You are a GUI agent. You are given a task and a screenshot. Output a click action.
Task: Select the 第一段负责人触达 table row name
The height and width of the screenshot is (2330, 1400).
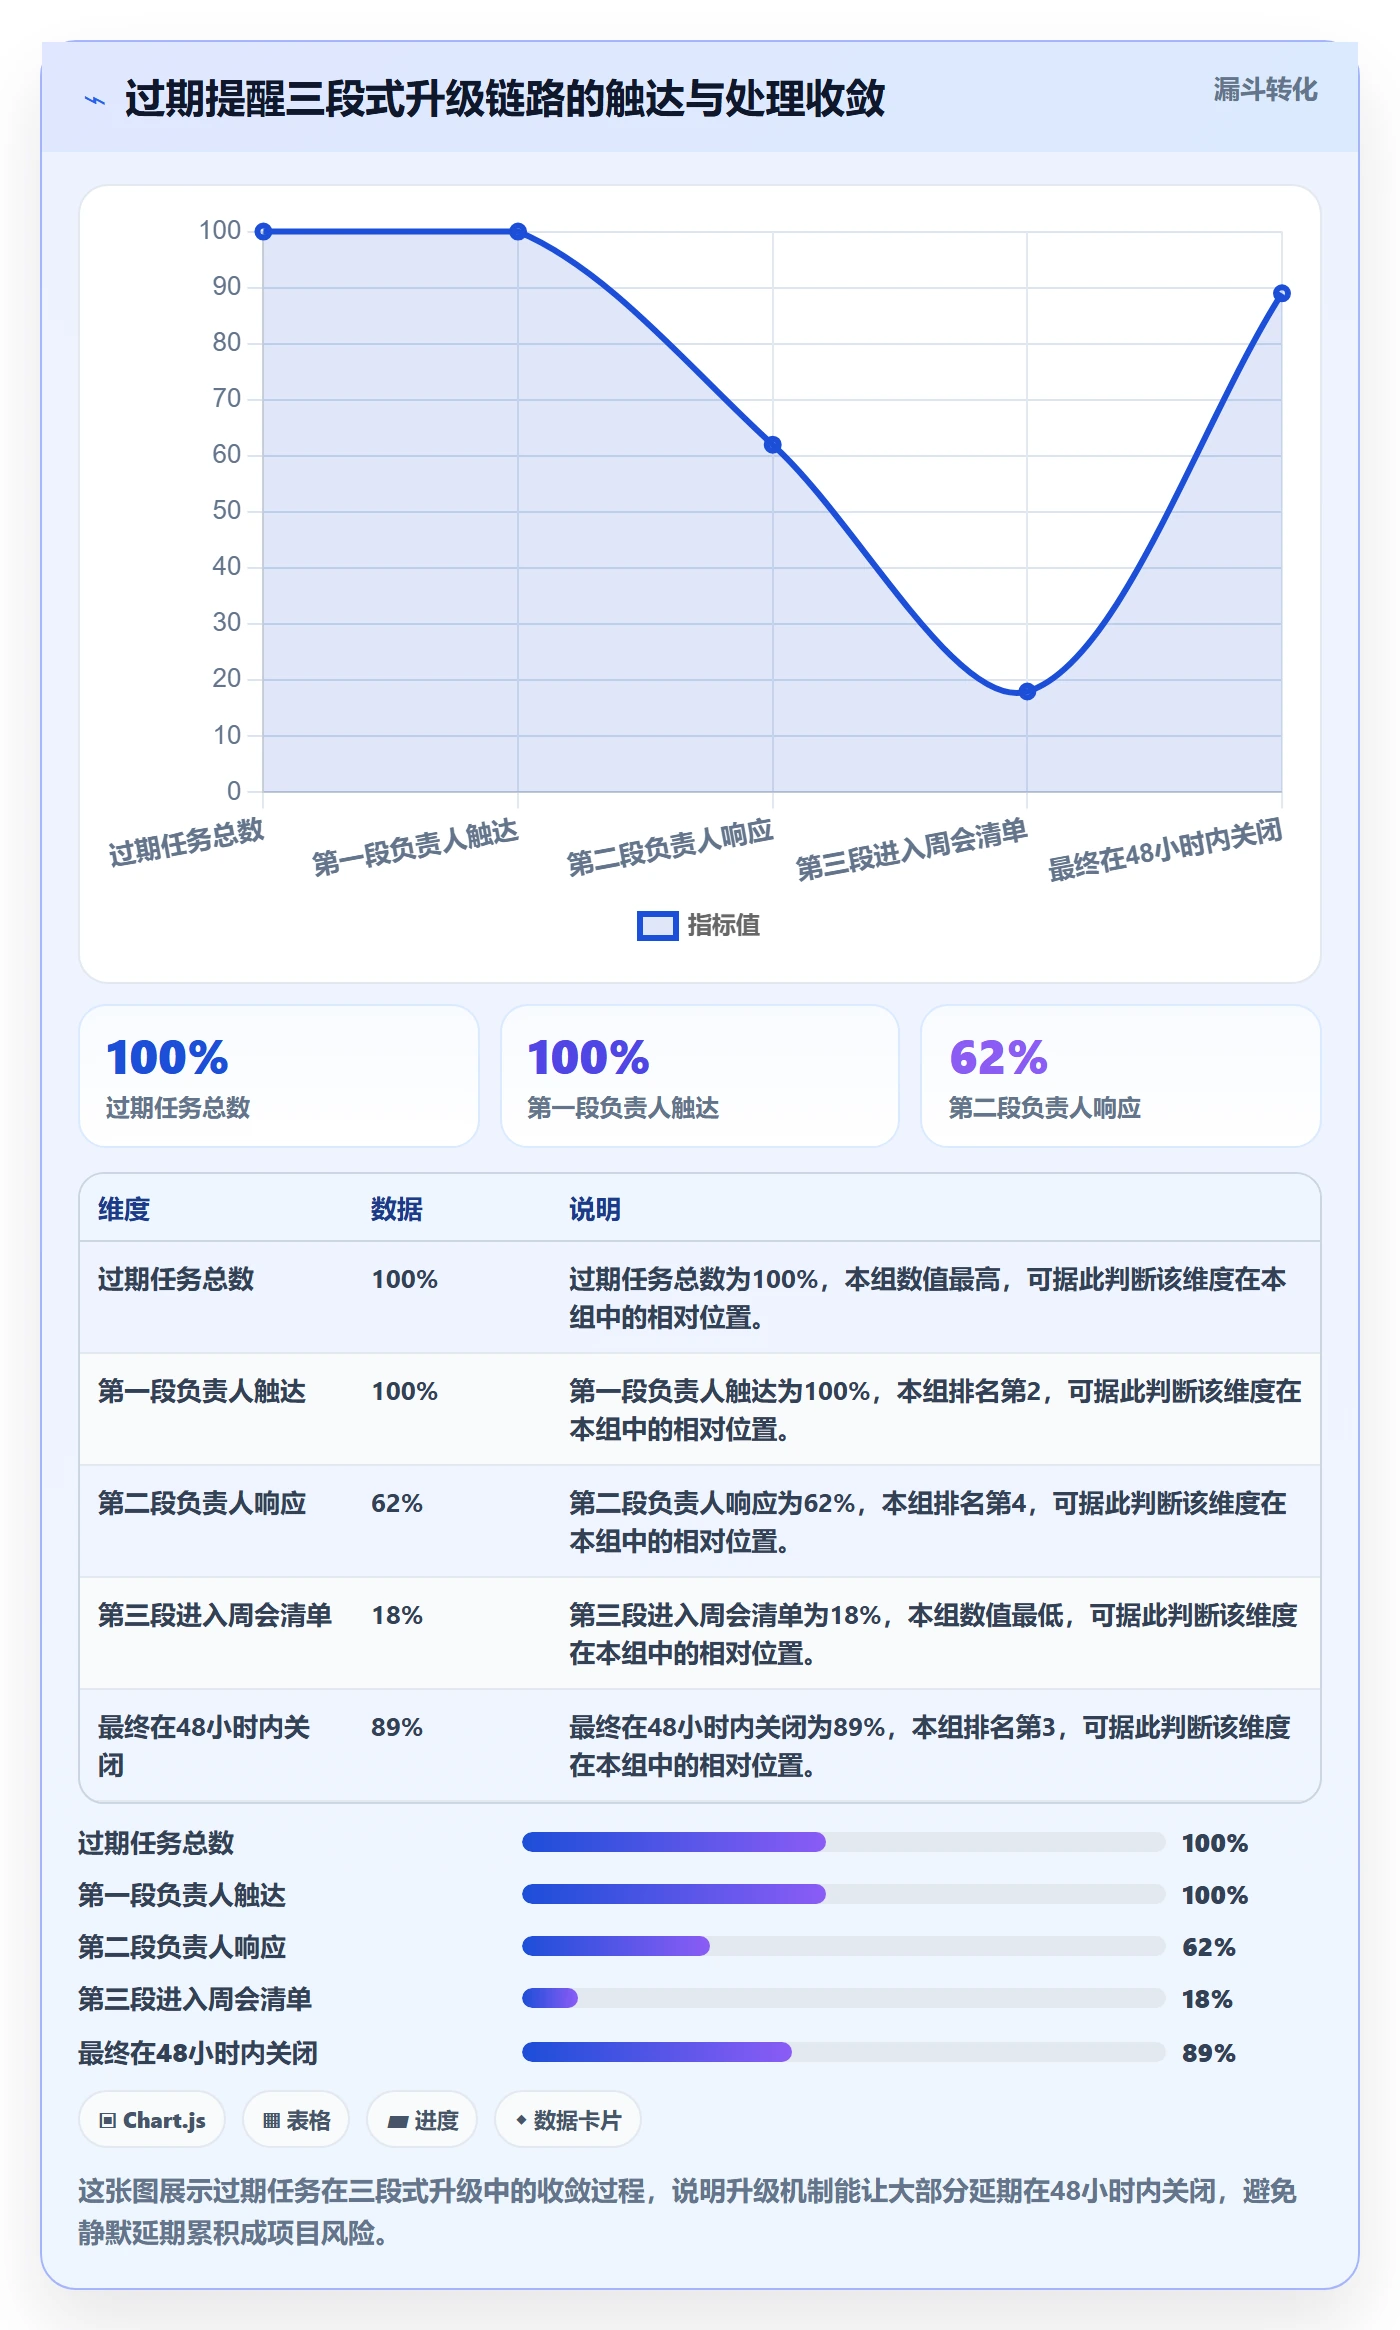[202, 1391]
